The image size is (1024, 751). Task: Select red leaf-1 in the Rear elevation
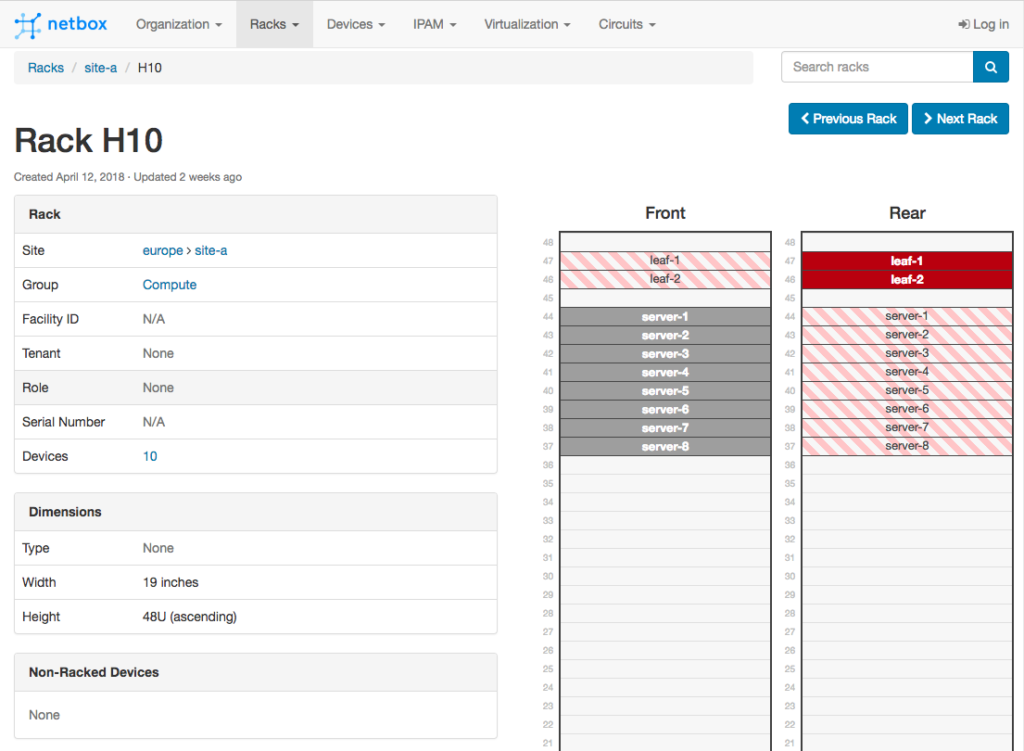point(907,261)
